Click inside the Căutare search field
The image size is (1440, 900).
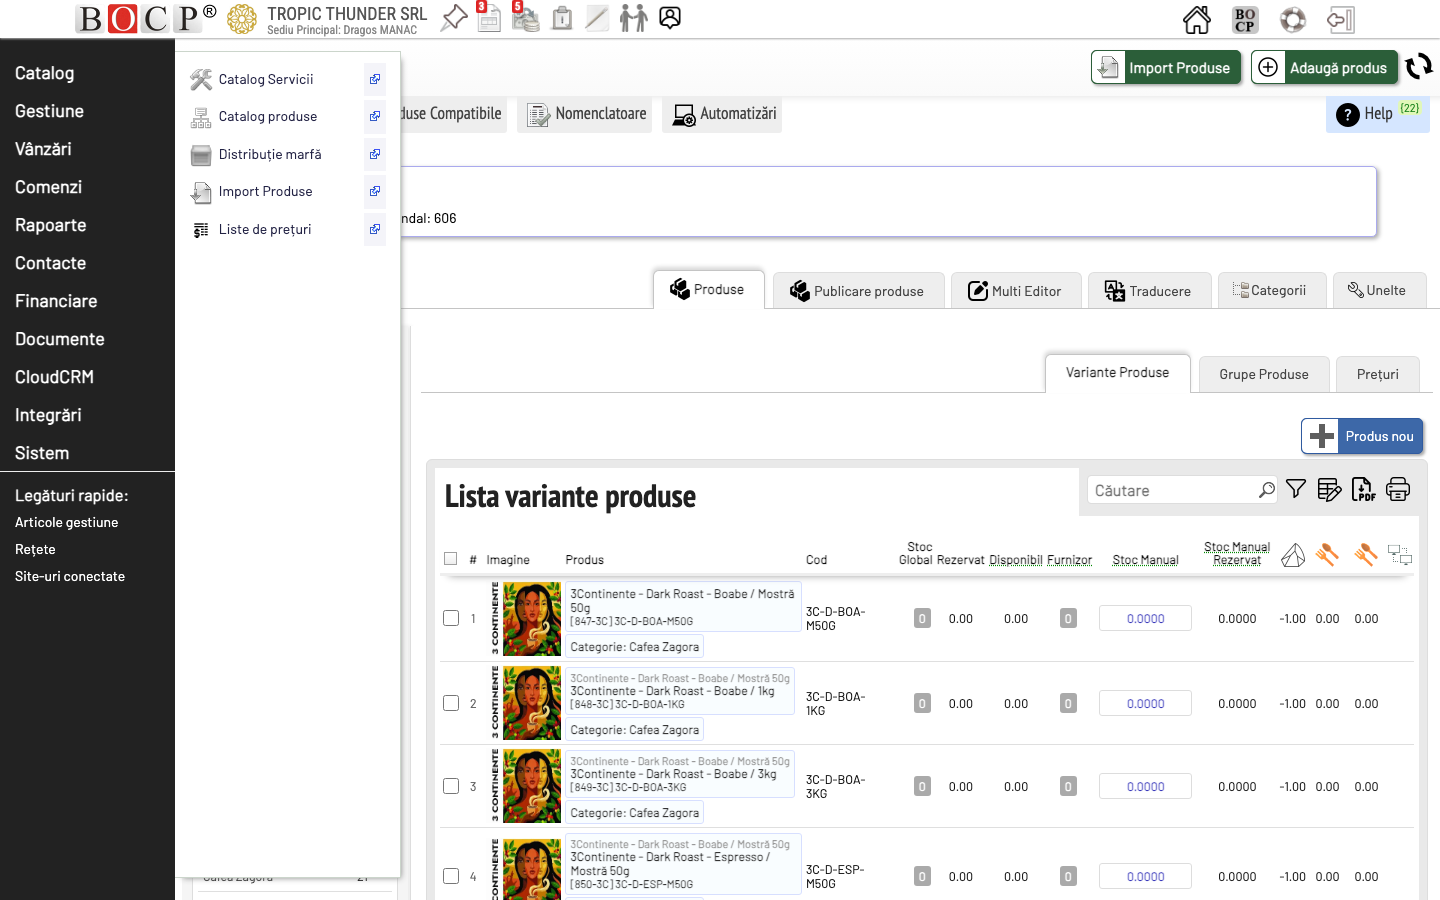coord(1170,490)
